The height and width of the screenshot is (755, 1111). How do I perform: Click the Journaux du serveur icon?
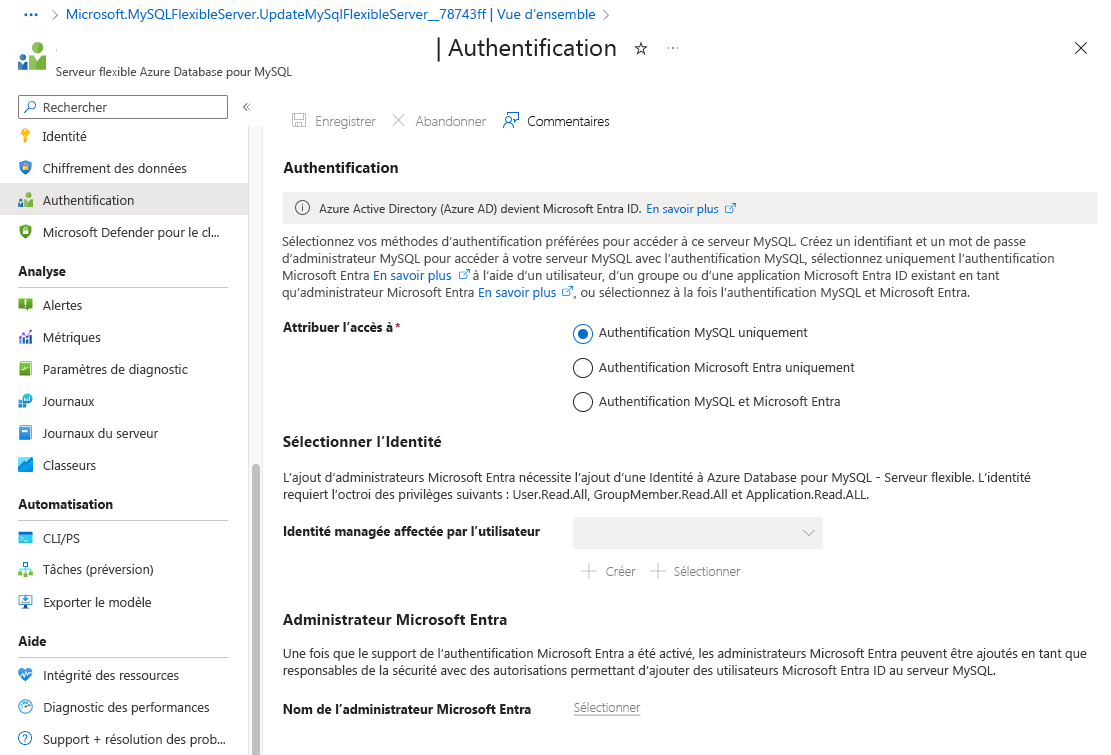click(26, 433)
